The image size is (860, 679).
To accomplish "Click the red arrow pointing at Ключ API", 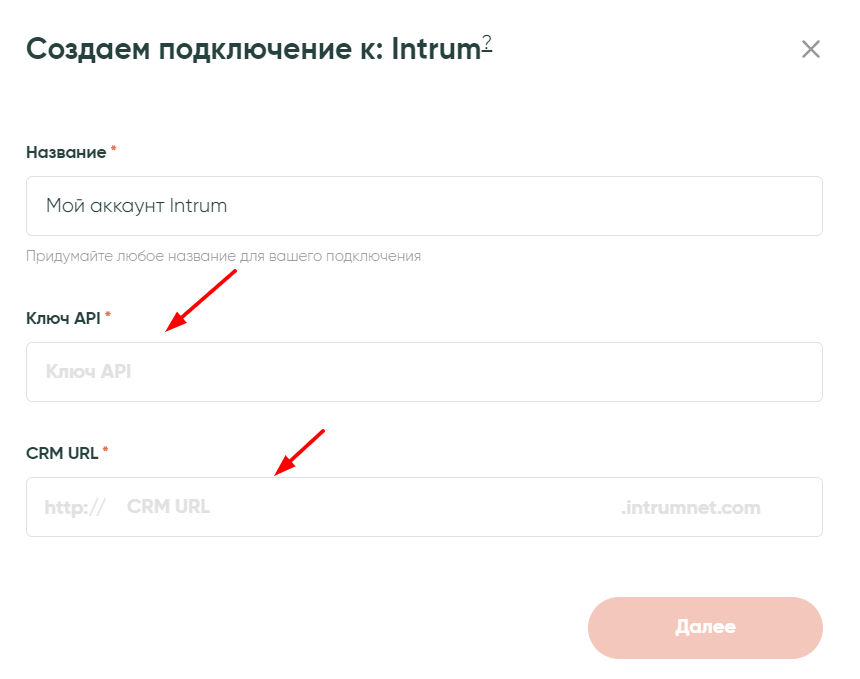I will [x=200, y=300].
